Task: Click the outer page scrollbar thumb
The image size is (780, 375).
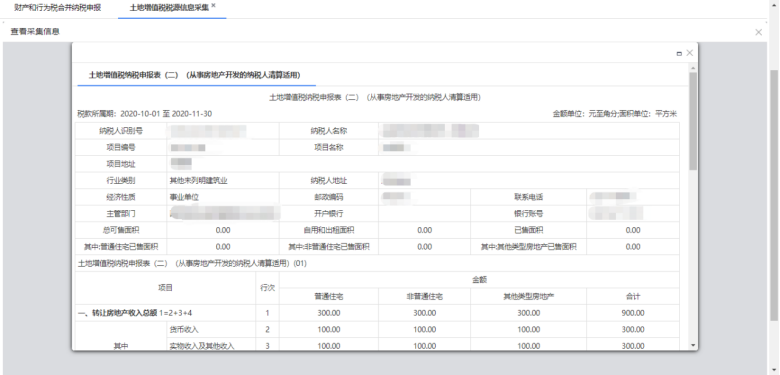Action: coord(774,195)
